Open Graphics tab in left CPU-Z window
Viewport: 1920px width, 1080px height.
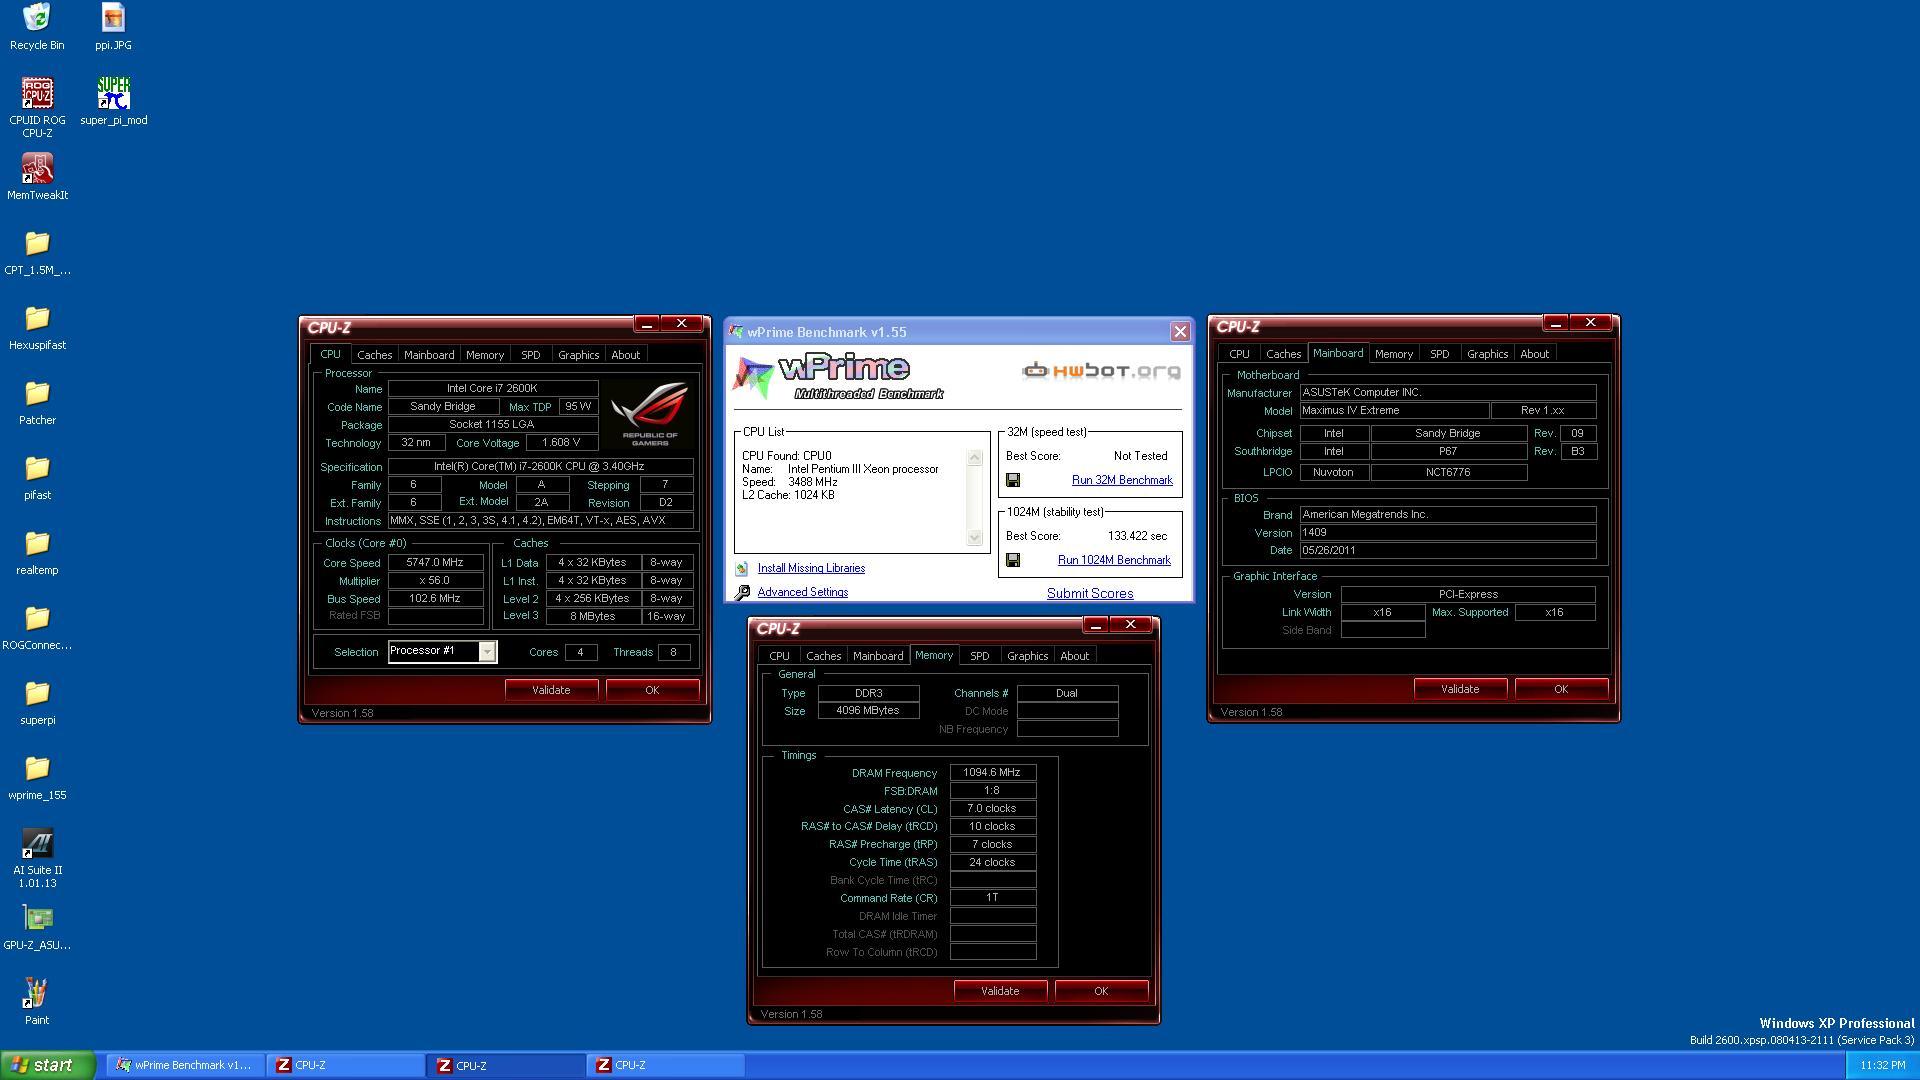(578, 355)
